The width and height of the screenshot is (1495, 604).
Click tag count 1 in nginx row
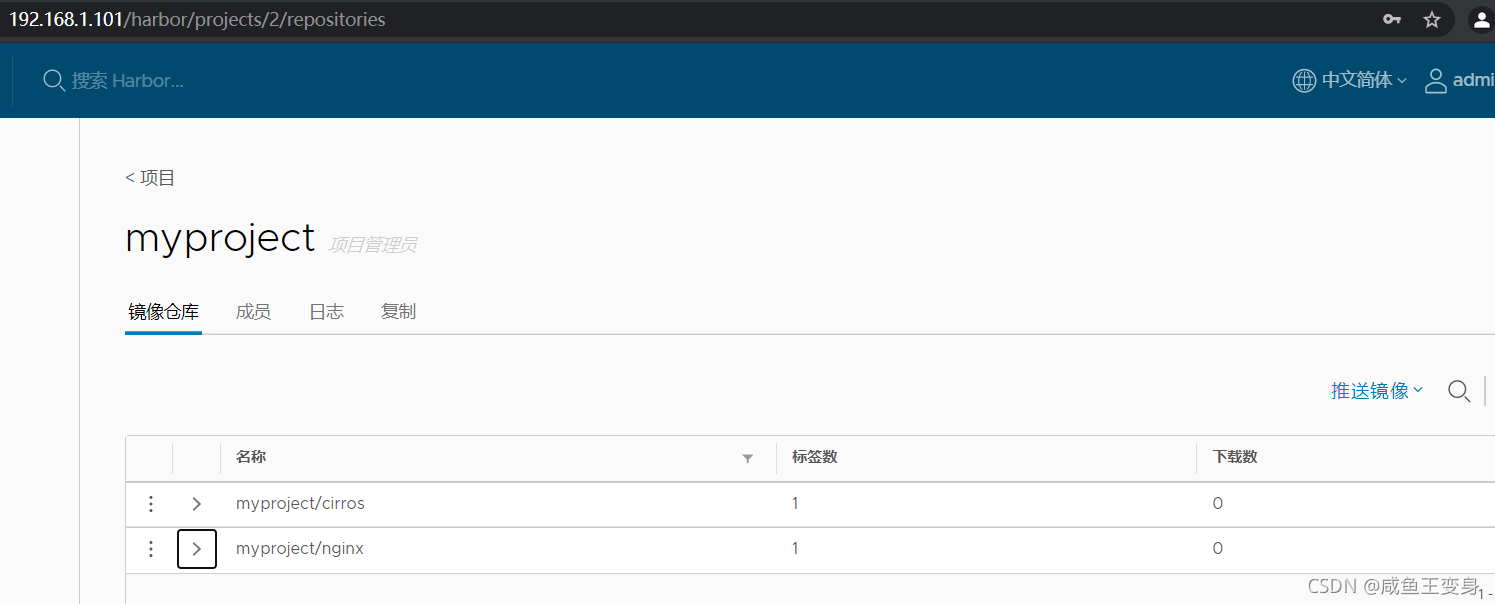pos(795,549)
